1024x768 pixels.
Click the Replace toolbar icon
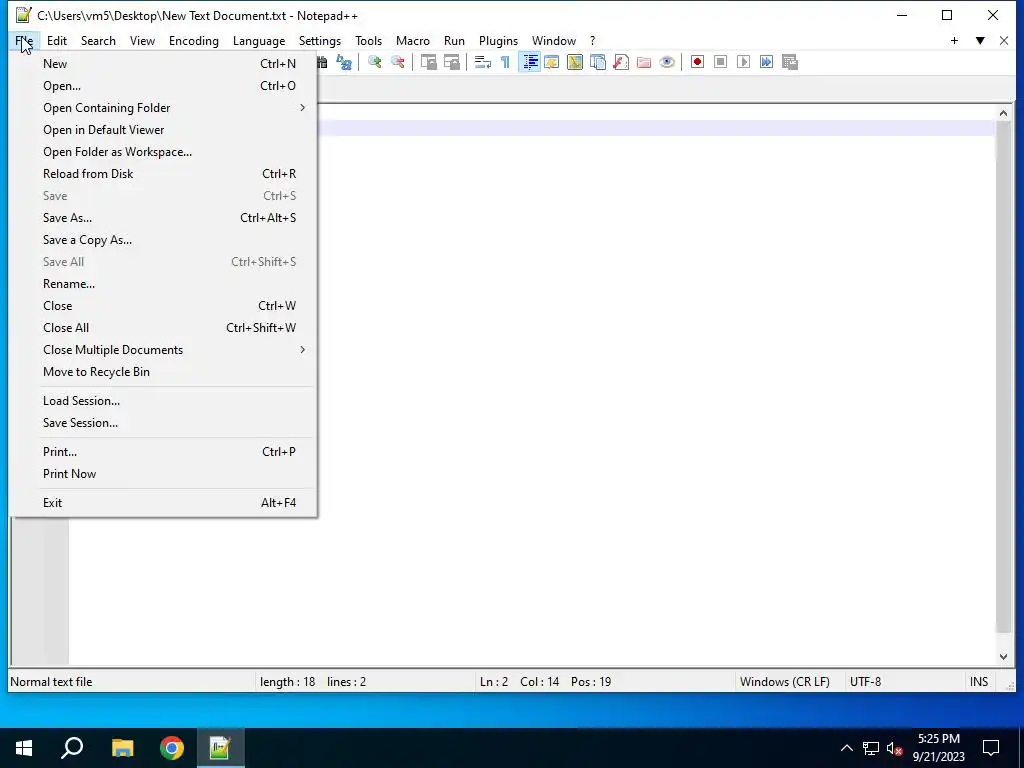[x=344, y=62]
